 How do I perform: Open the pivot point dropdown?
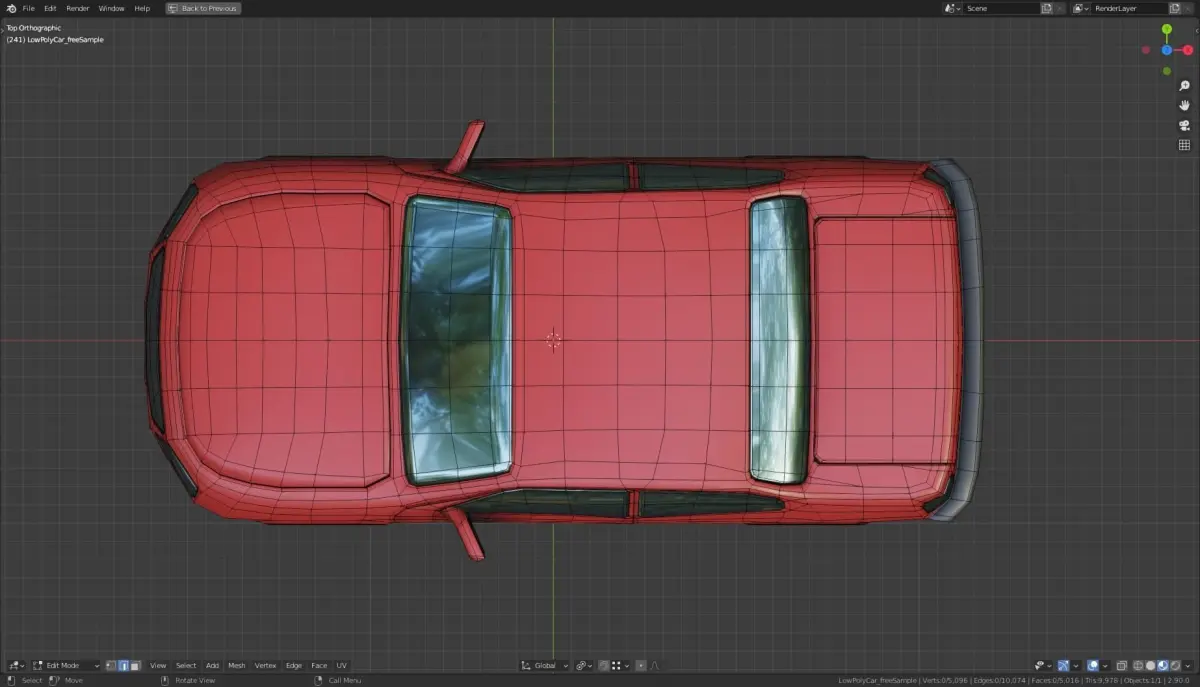pyautogui.click(x=584, y=665)
